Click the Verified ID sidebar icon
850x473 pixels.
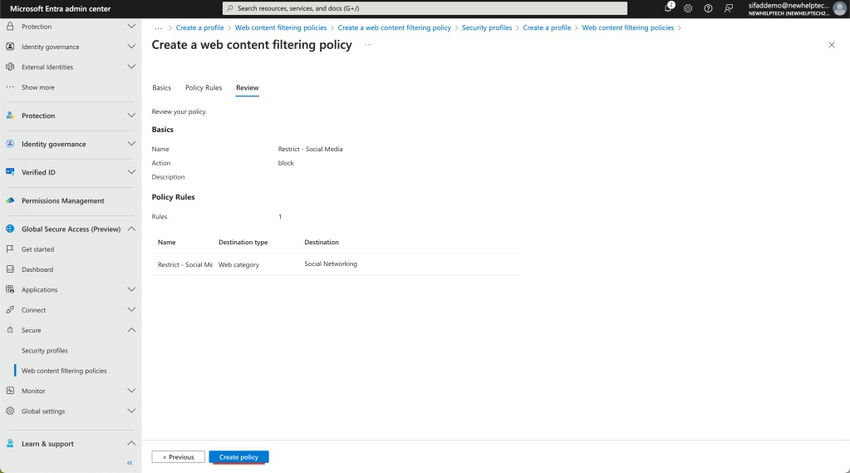(10, 172)
